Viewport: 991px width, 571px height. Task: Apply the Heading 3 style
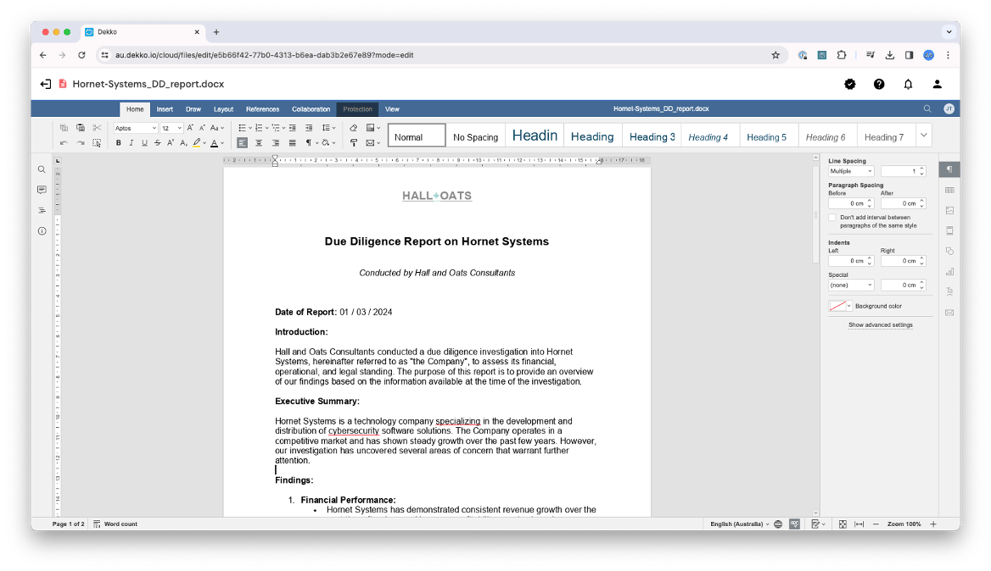tap(652, 137)
